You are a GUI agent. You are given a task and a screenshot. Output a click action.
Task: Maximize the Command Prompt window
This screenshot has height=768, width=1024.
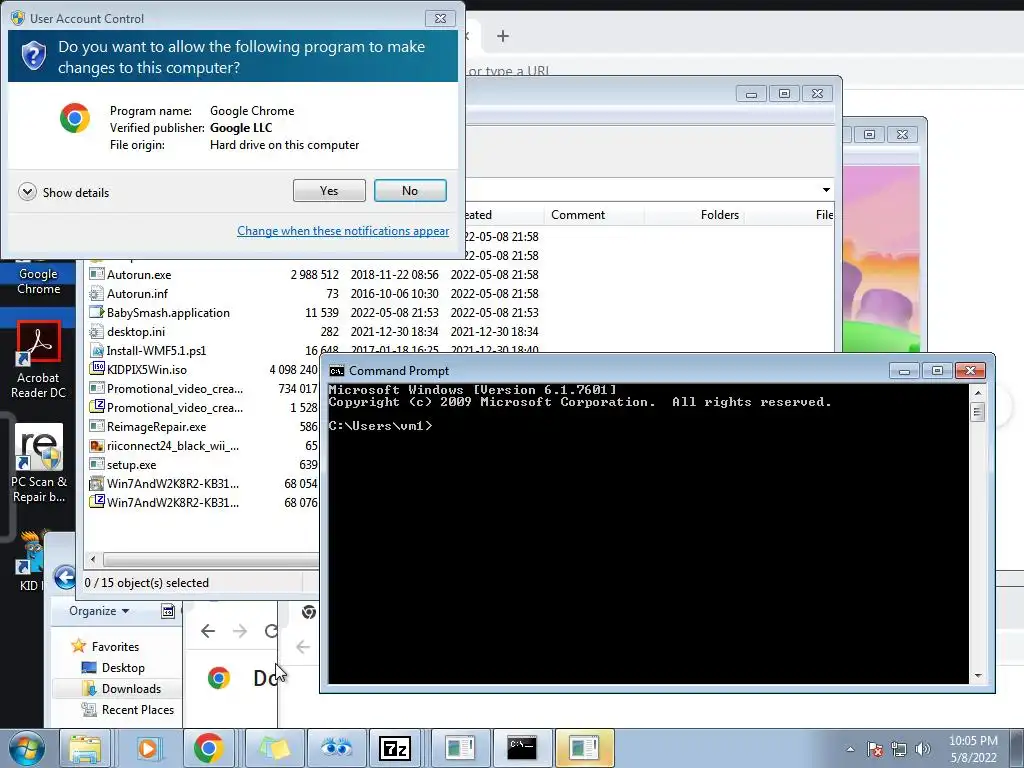click(x=937, y=371)
